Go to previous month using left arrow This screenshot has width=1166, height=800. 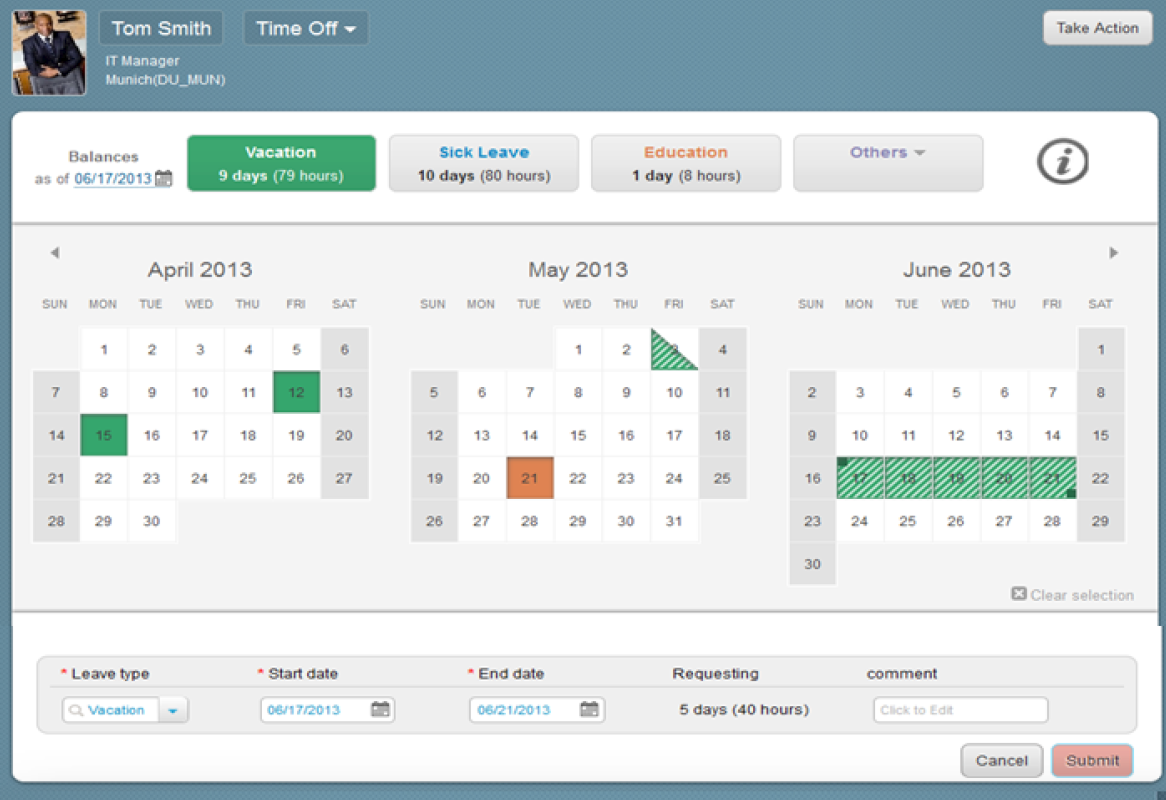[55, 253]
